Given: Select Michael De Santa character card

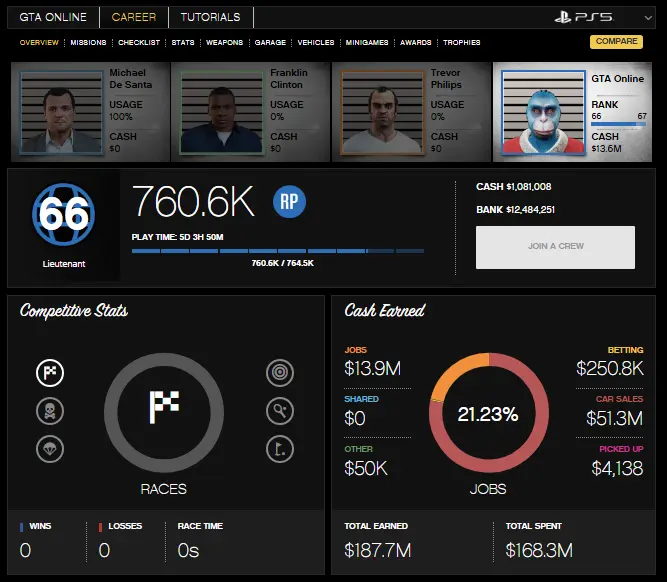Looking at the screenshot, I should coord(90,111).
